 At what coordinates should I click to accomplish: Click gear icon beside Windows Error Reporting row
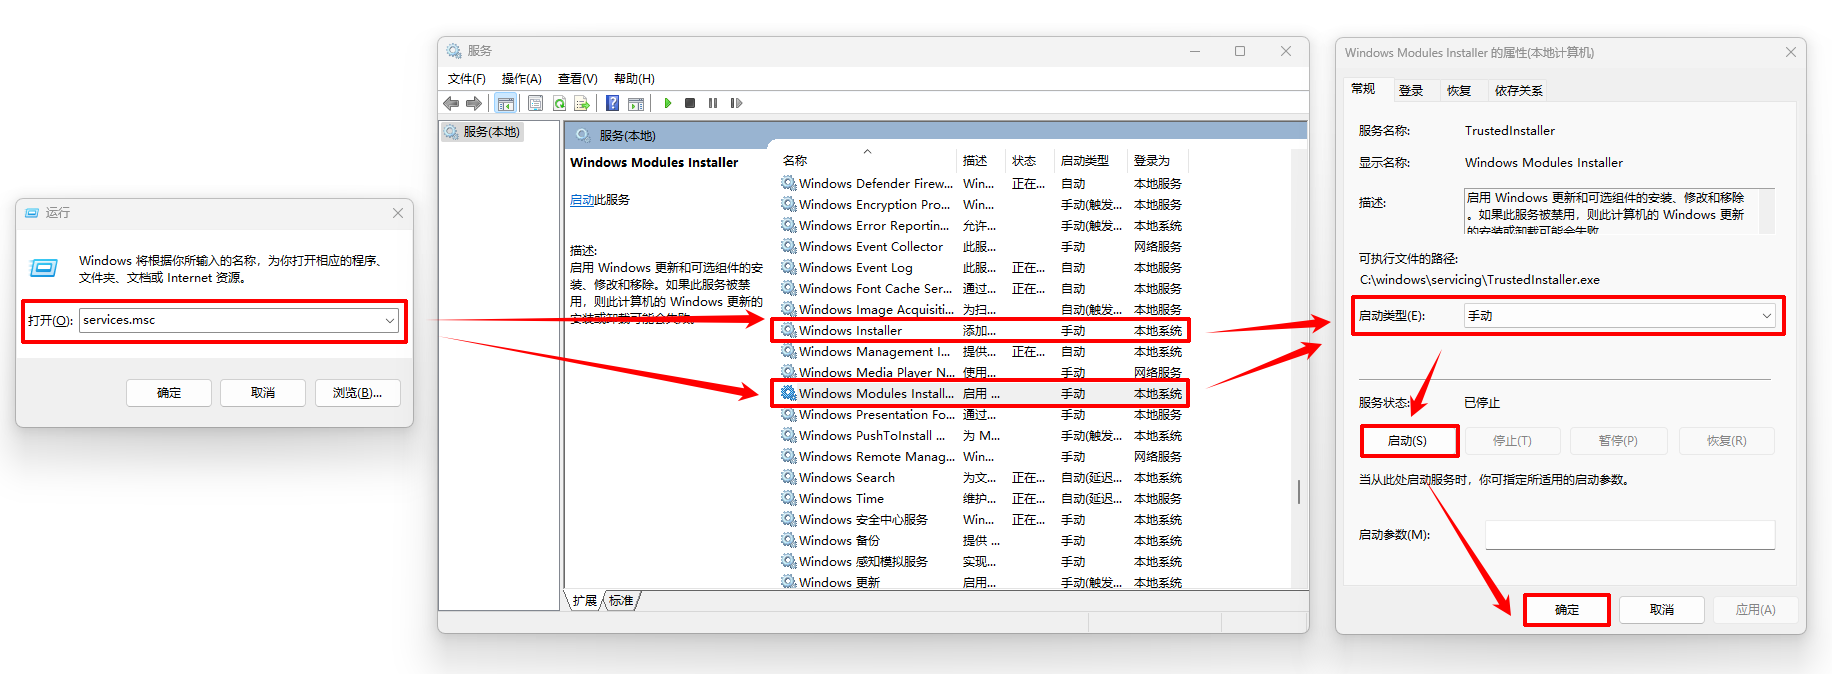[789, 225]
